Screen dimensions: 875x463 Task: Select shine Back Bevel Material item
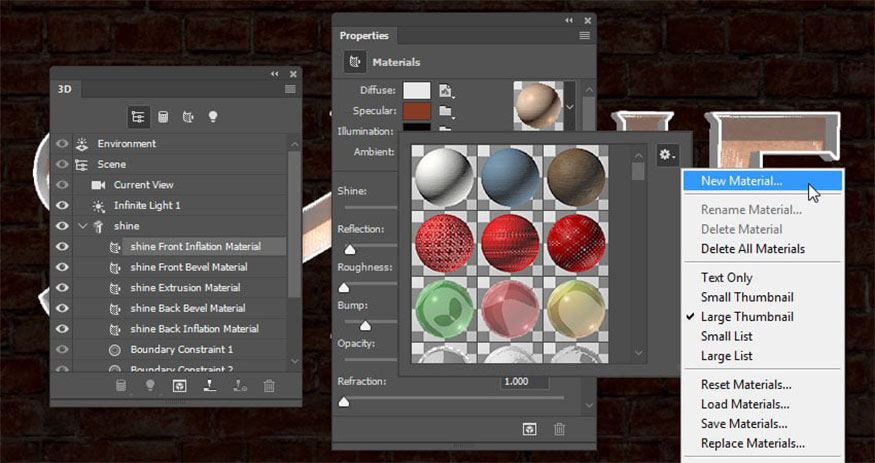point(188,308)
